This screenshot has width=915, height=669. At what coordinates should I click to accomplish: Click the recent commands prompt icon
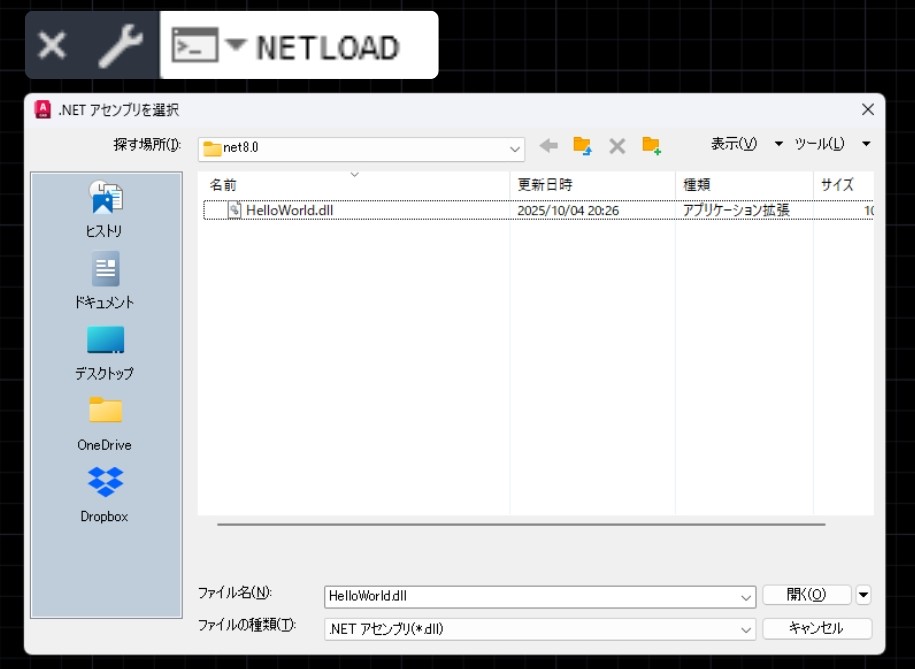pyautogui.click(x=195, y=46)
